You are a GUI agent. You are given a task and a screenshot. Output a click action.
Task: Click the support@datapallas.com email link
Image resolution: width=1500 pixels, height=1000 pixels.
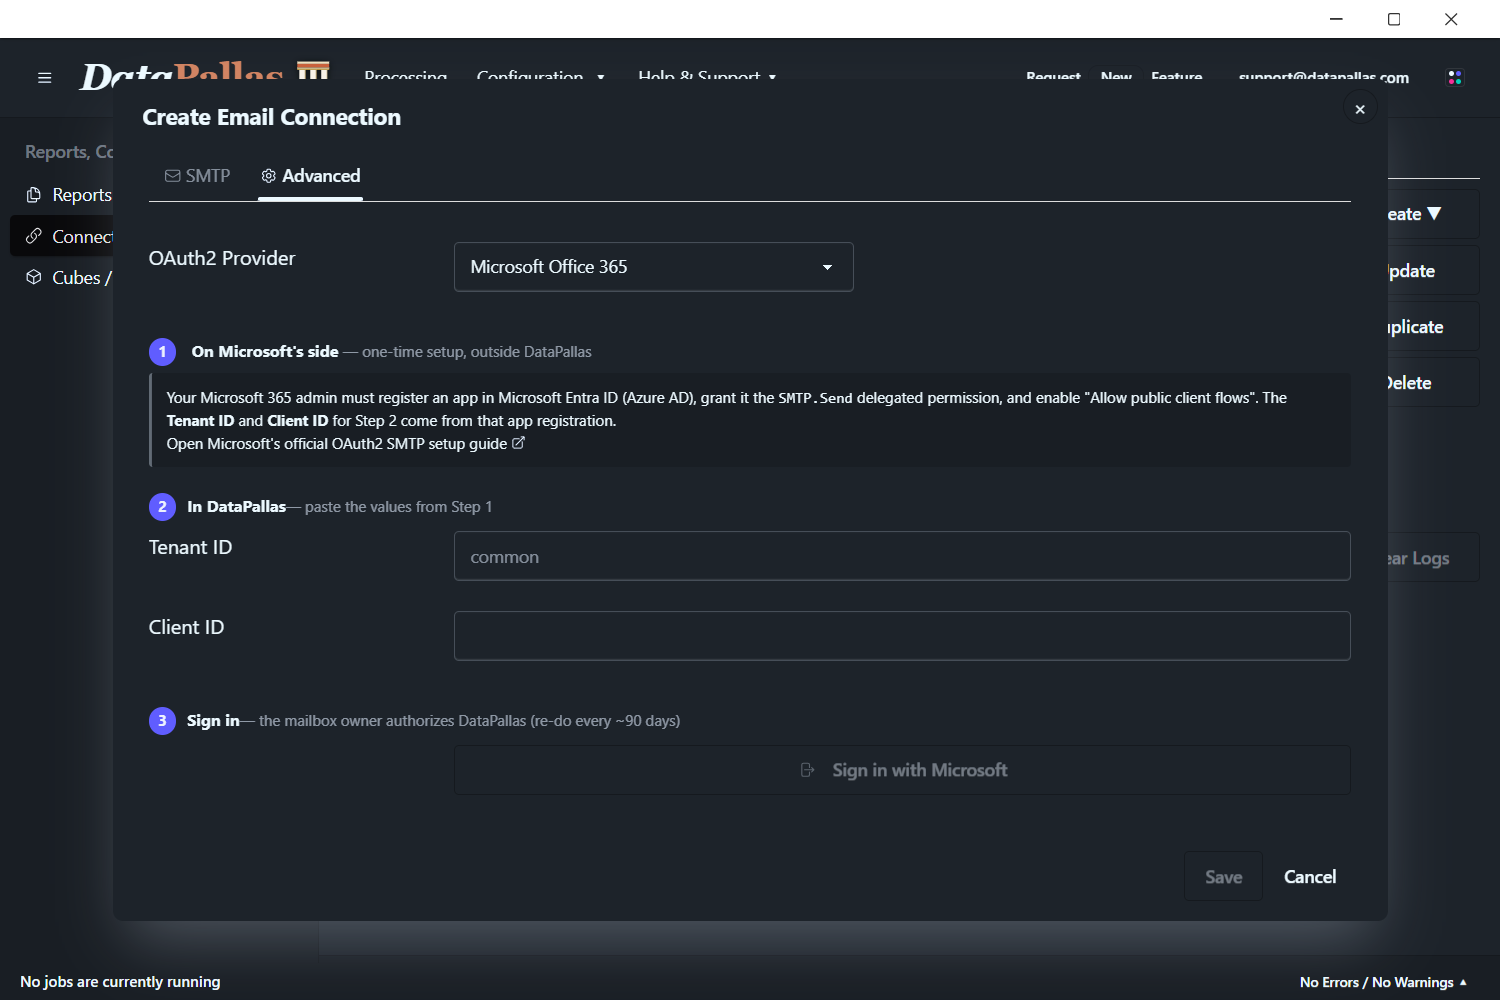click(1323, 77)
